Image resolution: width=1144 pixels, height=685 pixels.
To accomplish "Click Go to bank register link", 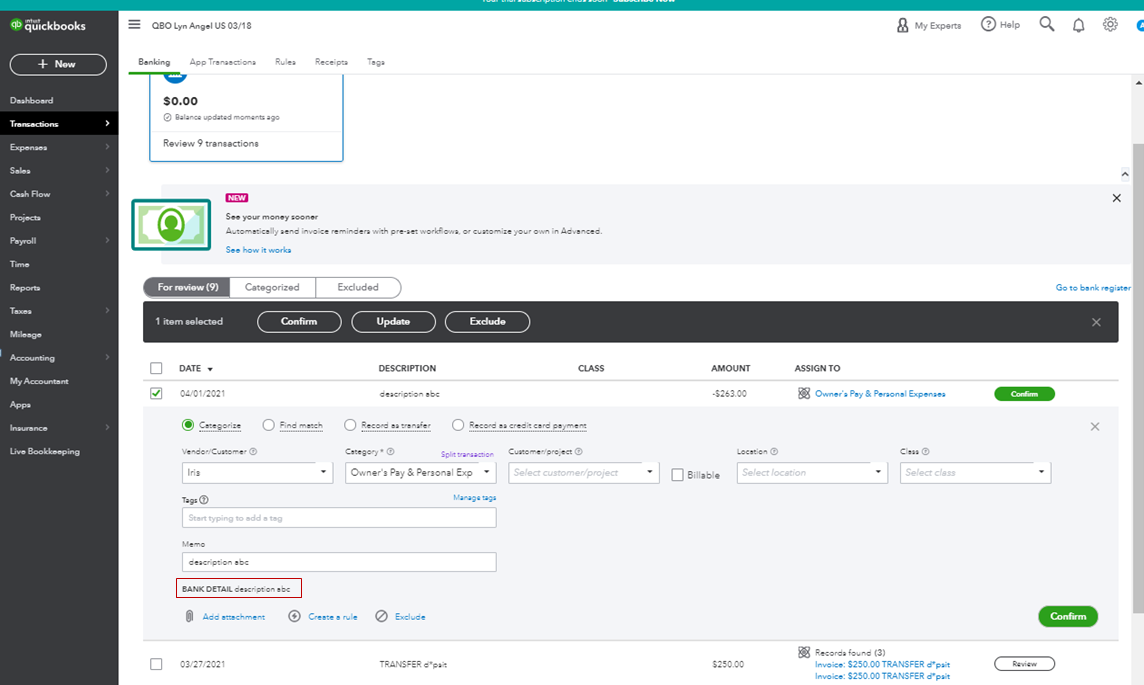I will pos(1093,287).
